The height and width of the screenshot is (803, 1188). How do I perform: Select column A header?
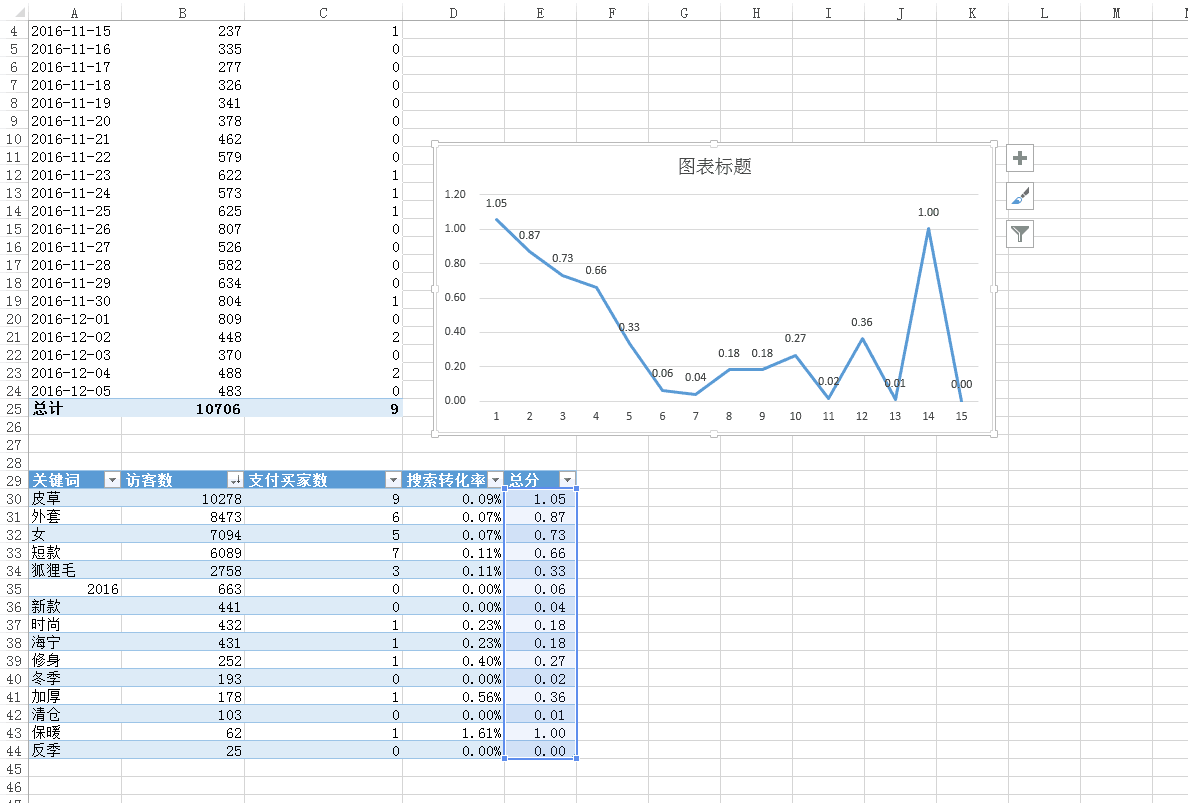[x=74, y=13]
